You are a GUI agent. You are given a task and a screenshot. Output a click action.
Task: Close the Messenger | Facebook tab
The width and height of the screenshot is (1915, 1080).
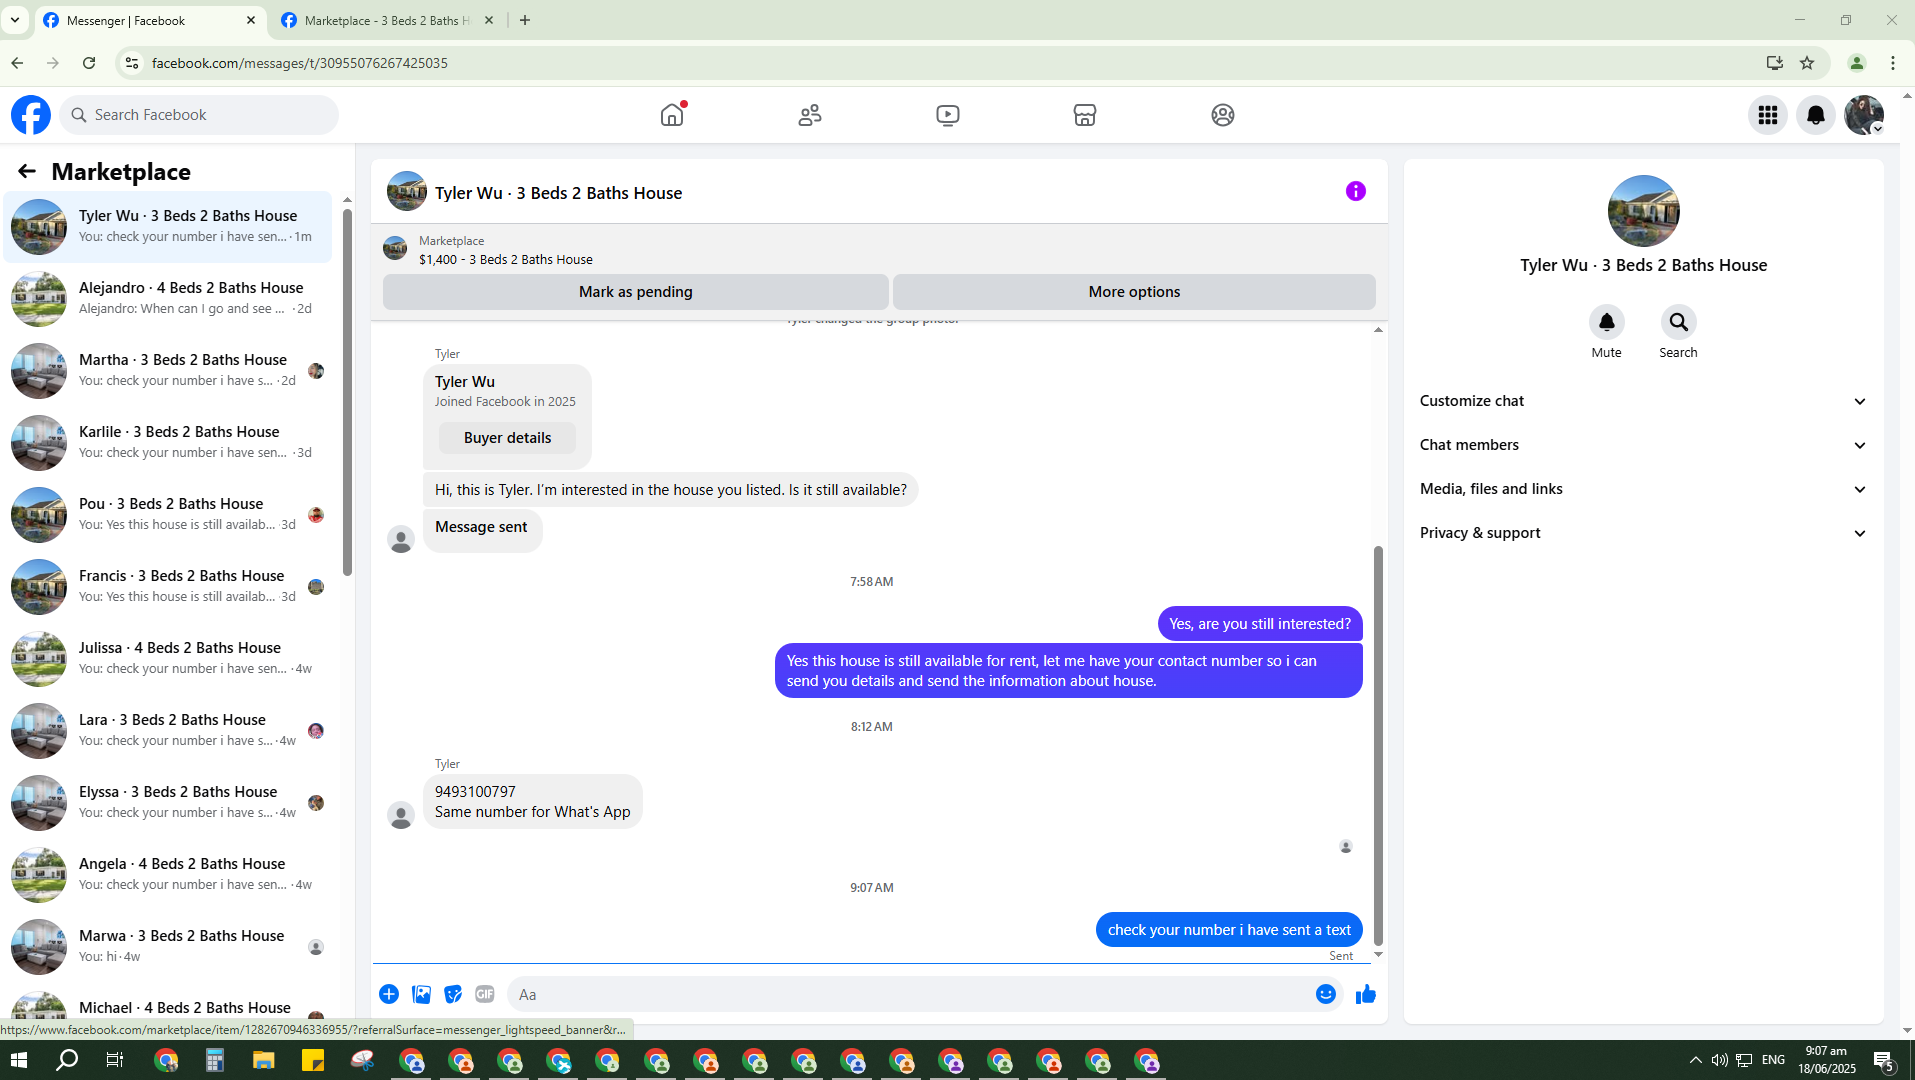pyautogui.click(x=250, y=20)
